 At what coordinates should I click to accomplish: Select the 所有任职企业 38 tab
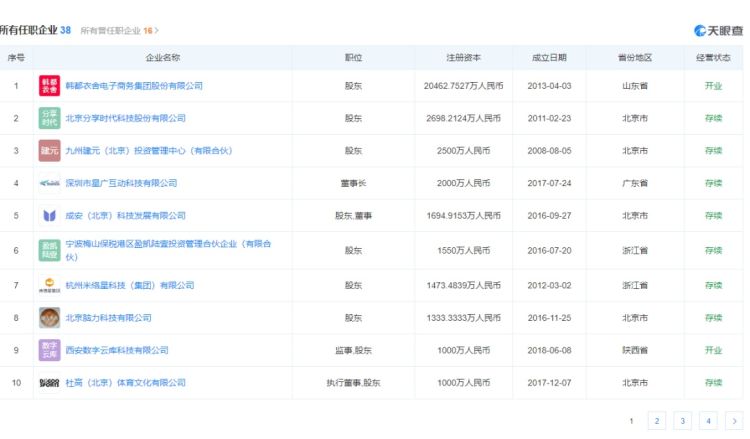point(35,30)
